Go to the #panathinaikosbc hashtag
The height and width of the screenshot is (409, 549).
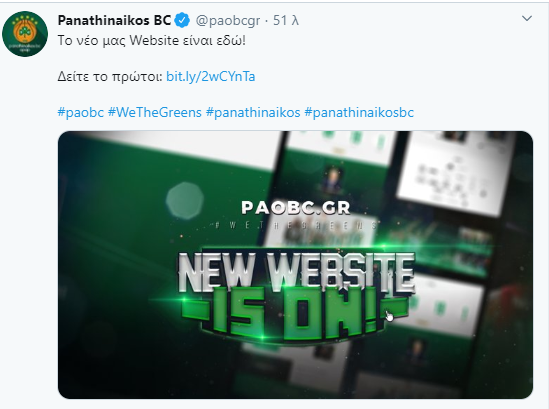coord(359,112)
